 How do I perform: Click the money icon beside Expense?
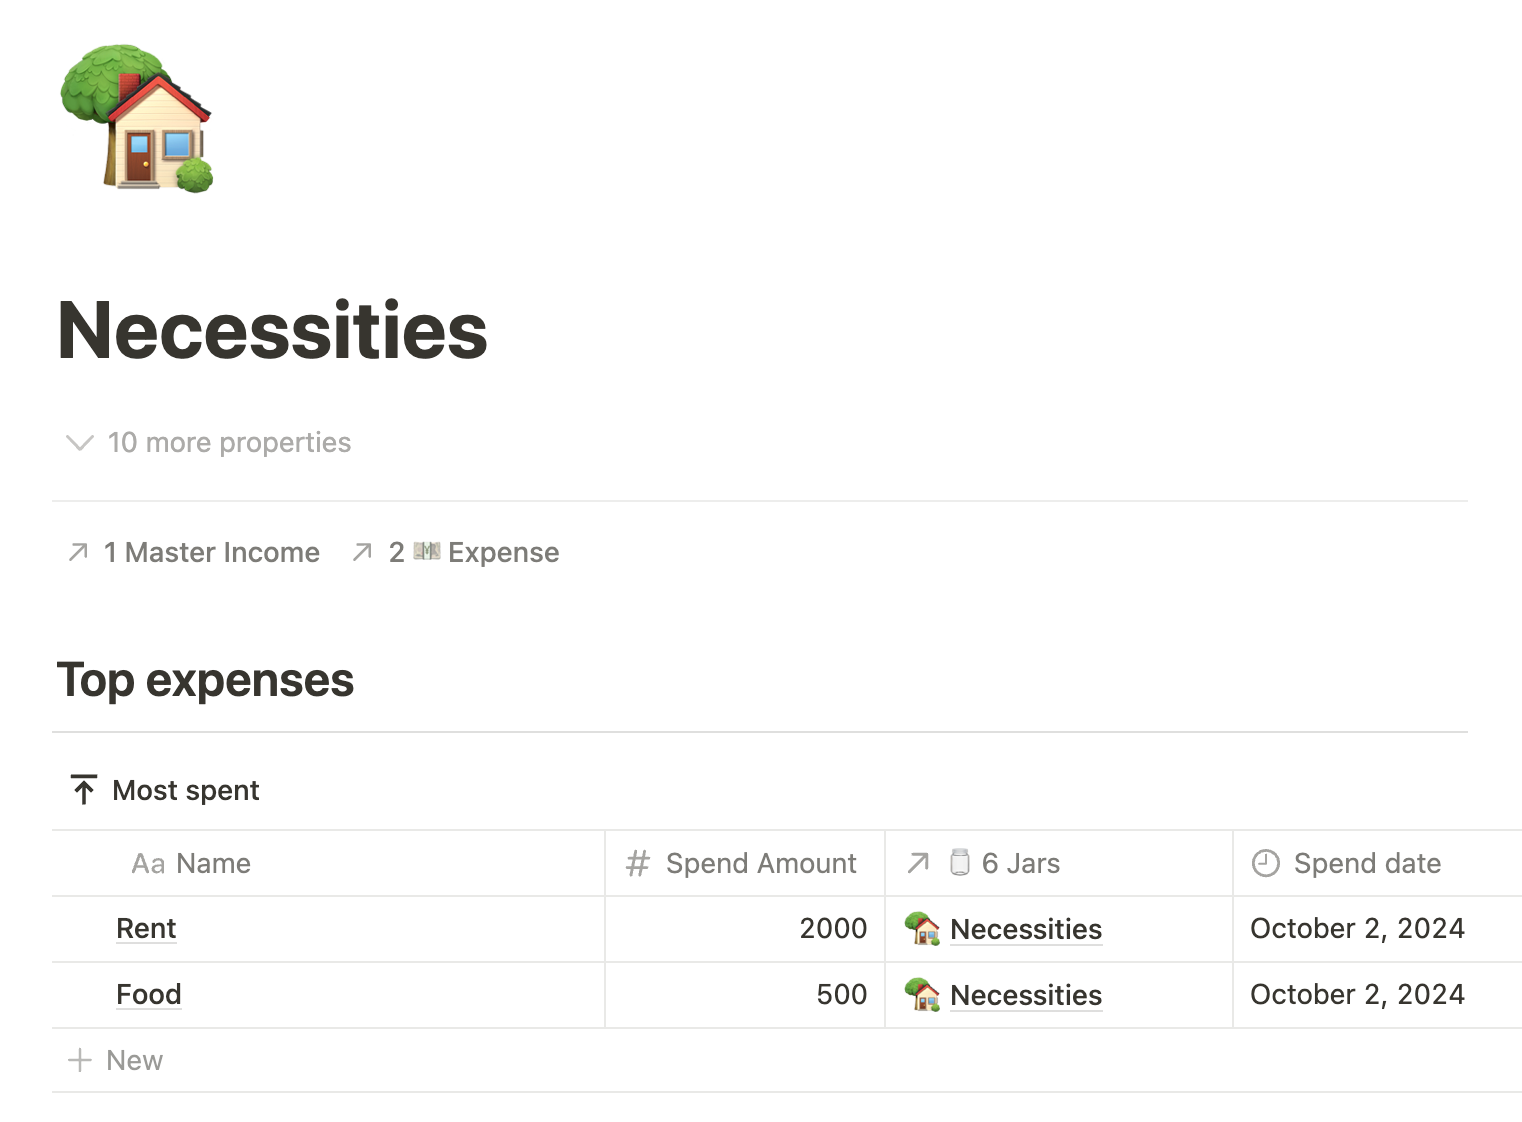pos(427,551)
